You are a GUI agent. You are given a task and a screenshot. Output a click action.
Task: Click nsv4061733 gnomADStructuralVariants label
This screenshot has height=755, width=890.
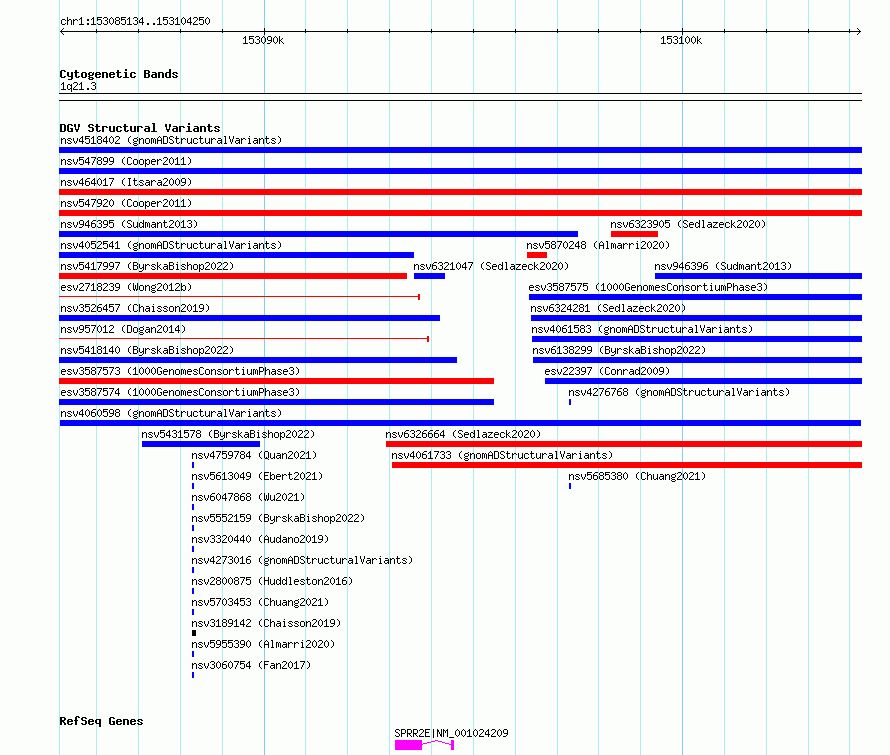[x=502, y=455]
